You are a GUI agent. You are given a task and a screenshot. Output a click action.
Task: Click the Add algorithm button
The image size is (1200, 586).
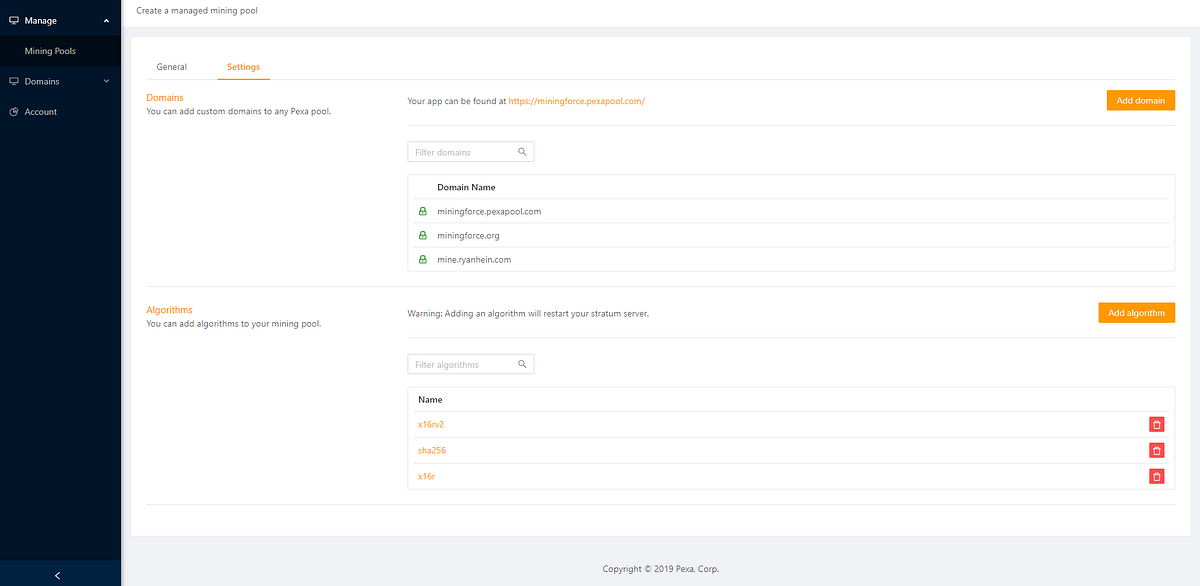tap(1137, 312)
